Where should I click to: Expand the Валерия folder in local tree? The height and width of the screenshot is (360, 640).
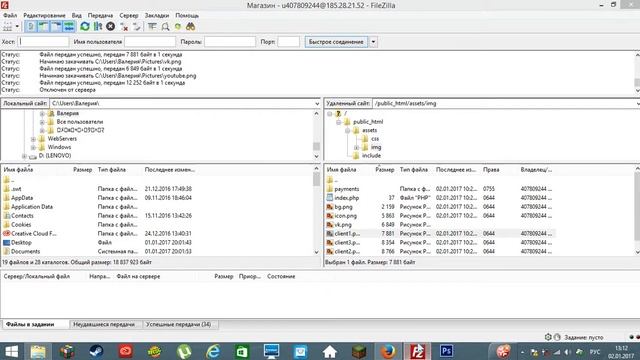(42, 113)
